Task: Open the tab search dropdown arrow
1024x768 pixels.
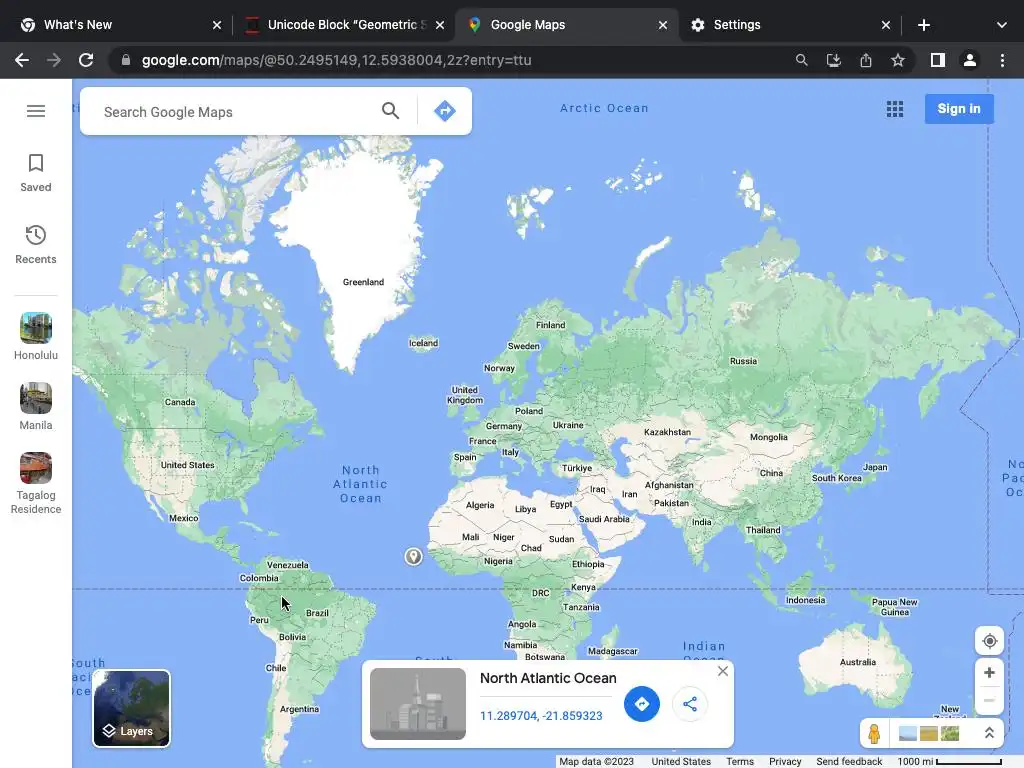Action: (x=1002, y=25)
